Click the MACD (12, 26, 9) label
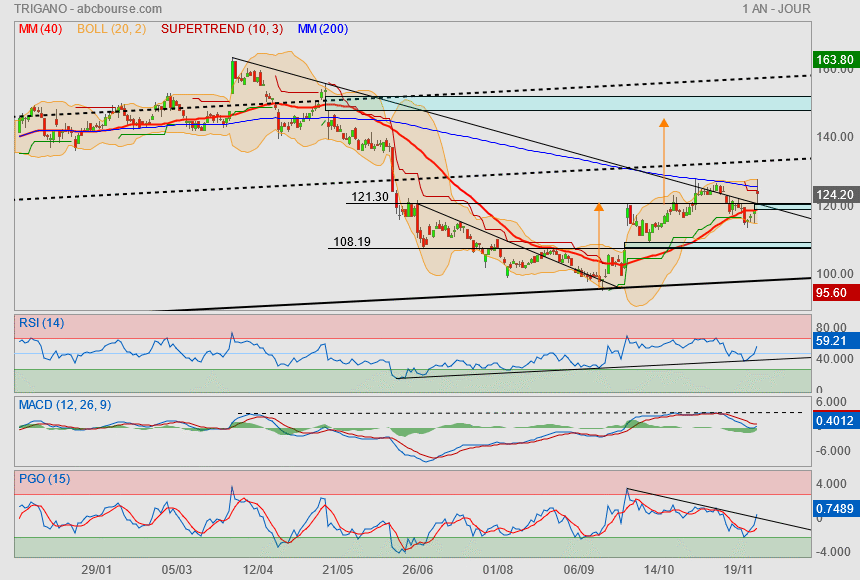Screen dimensions: 860x580 (x=65, y=405)
